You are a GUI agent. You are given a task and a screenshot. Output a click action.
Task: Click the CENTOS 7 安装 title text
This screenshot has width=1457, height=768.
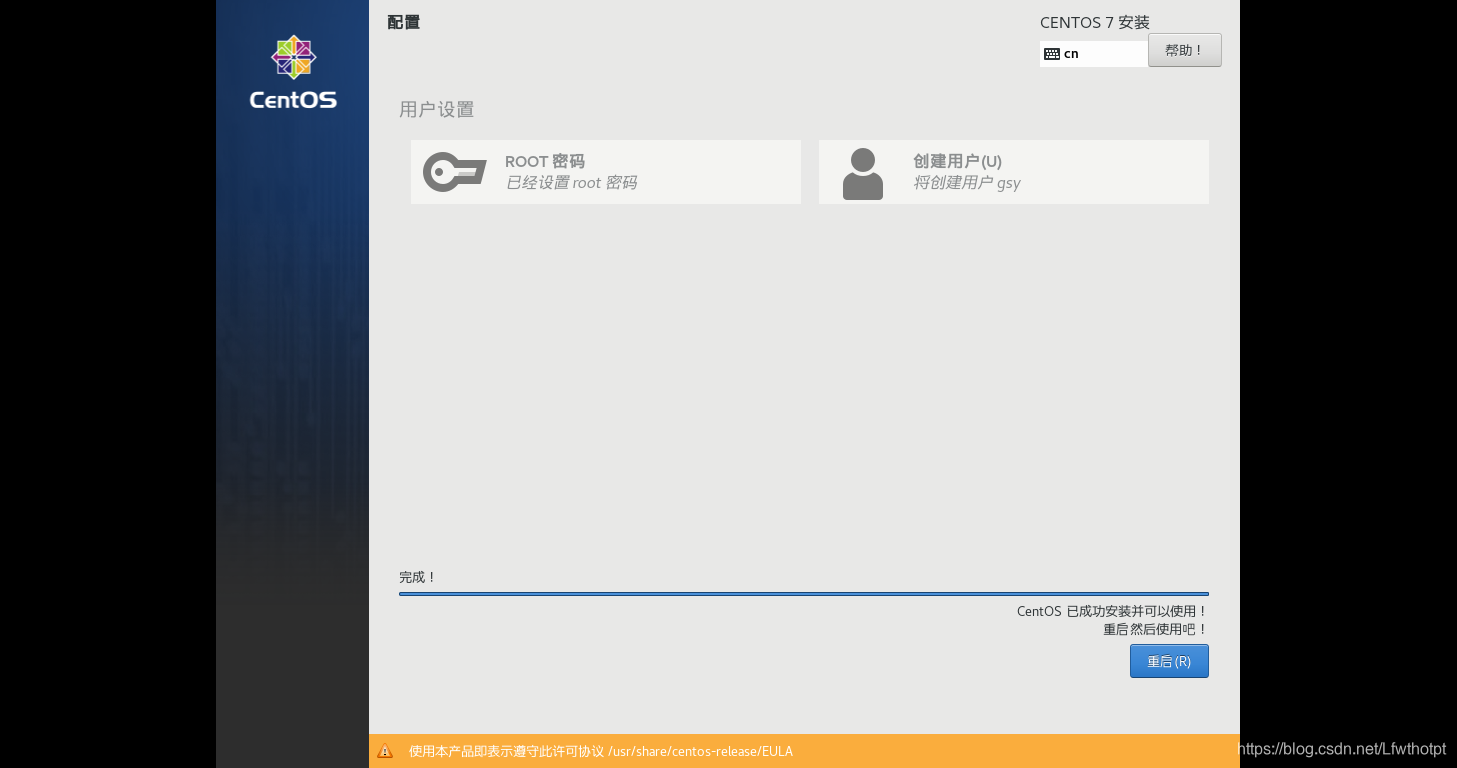pos(1095,23)
